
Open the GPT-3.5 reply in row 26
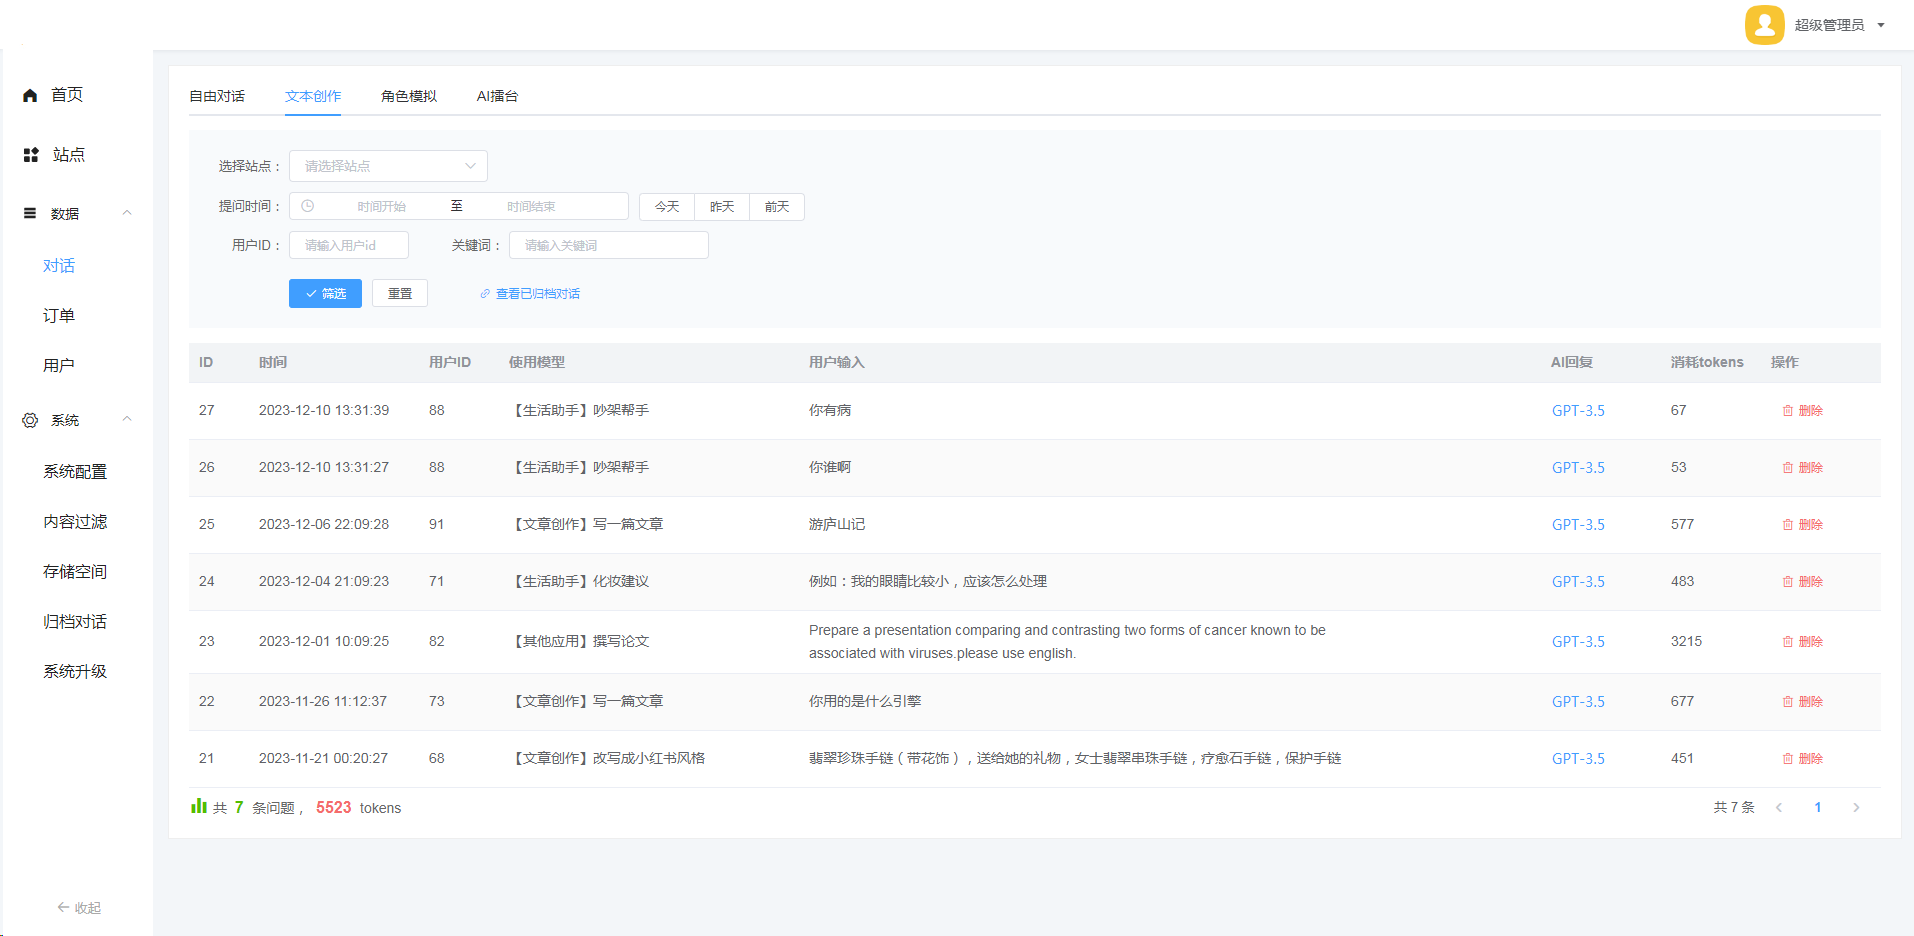tap(1578, 468)
